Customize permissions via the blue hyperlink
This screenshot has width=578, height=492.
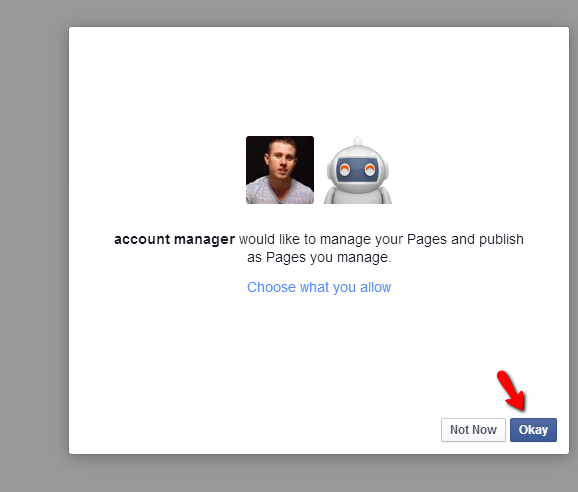[x=319, y=287]
